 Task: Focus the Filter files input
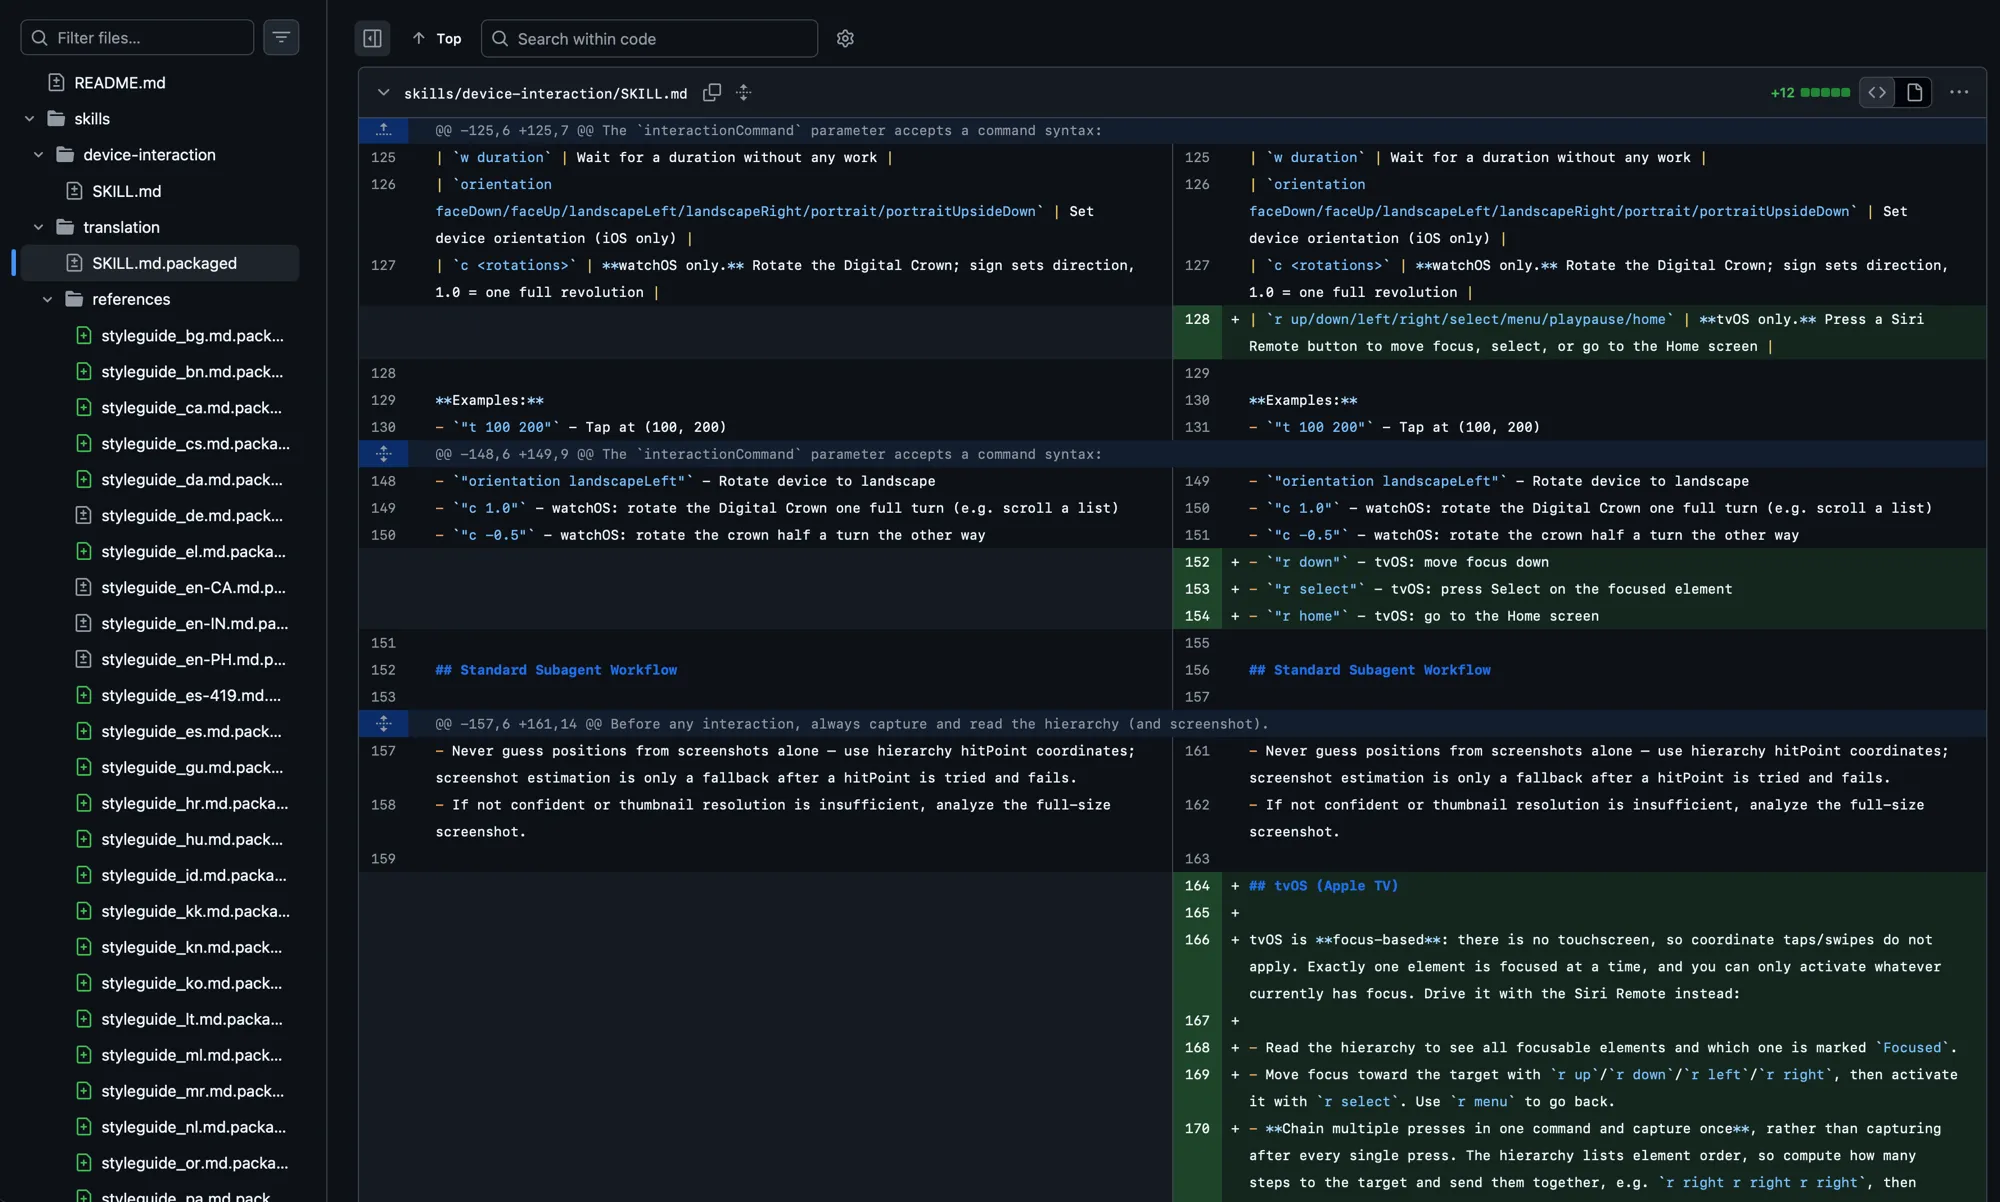point(137,38)
